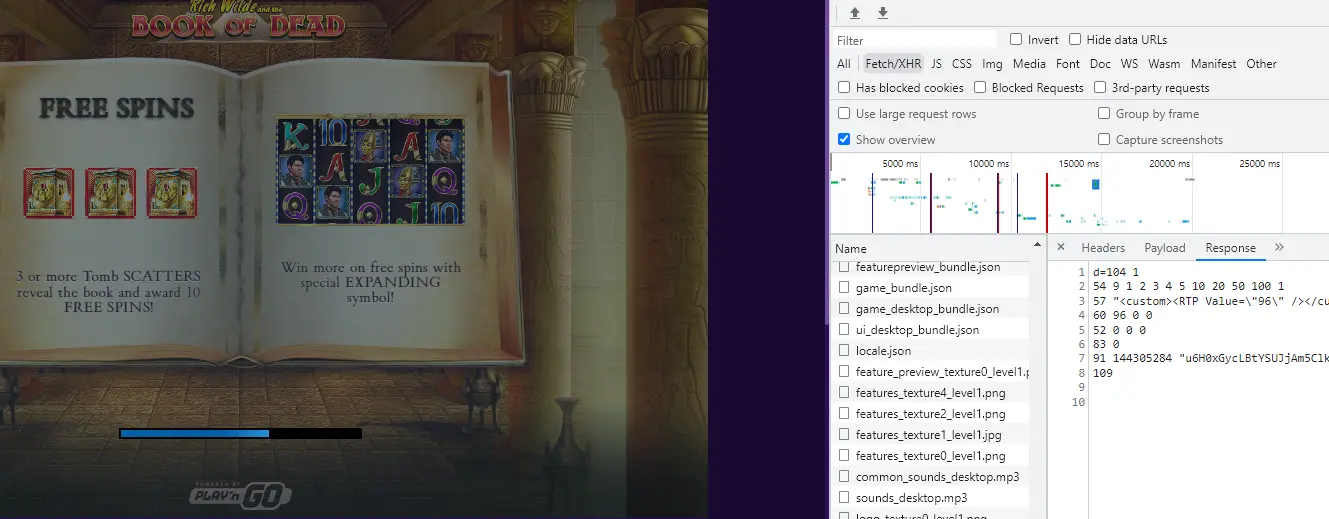Select the Other type filter
This screenshot has width=1329, height=519.
tap(1261, 64)
